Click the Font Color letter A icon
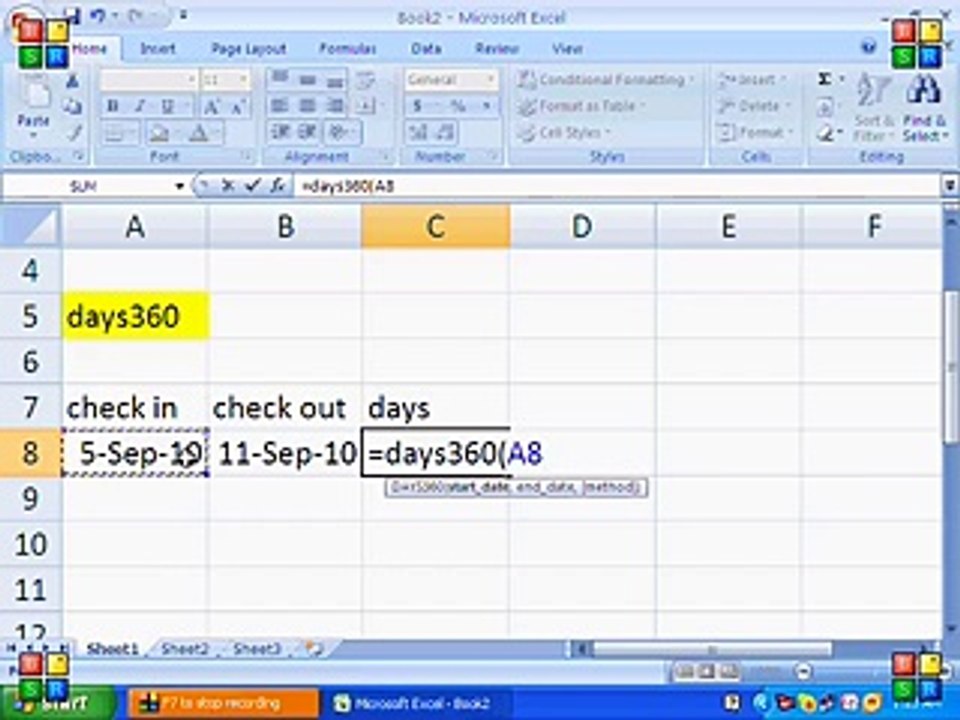The width and height of the screenshot is (960, 720). pyautogui.click(x=198, y=132)
